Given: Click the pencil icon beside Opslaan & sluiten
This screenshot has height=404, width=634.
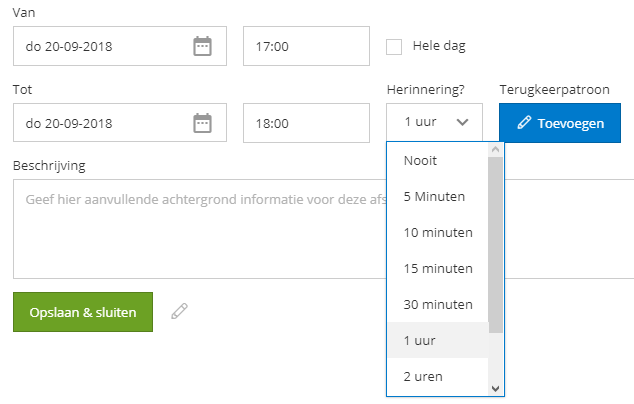Looking at the screenshot, I should (180, 311).
